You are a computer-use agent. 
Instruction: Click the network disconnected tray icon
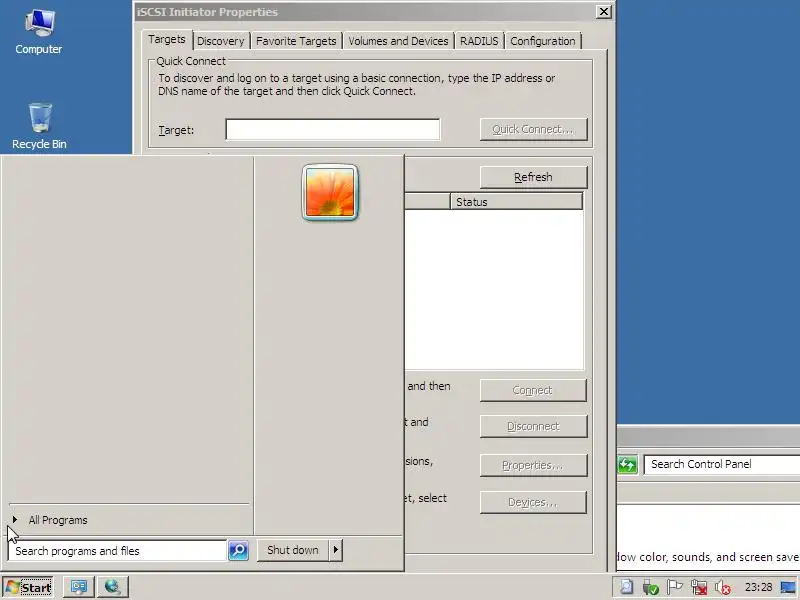coord(699,587)
